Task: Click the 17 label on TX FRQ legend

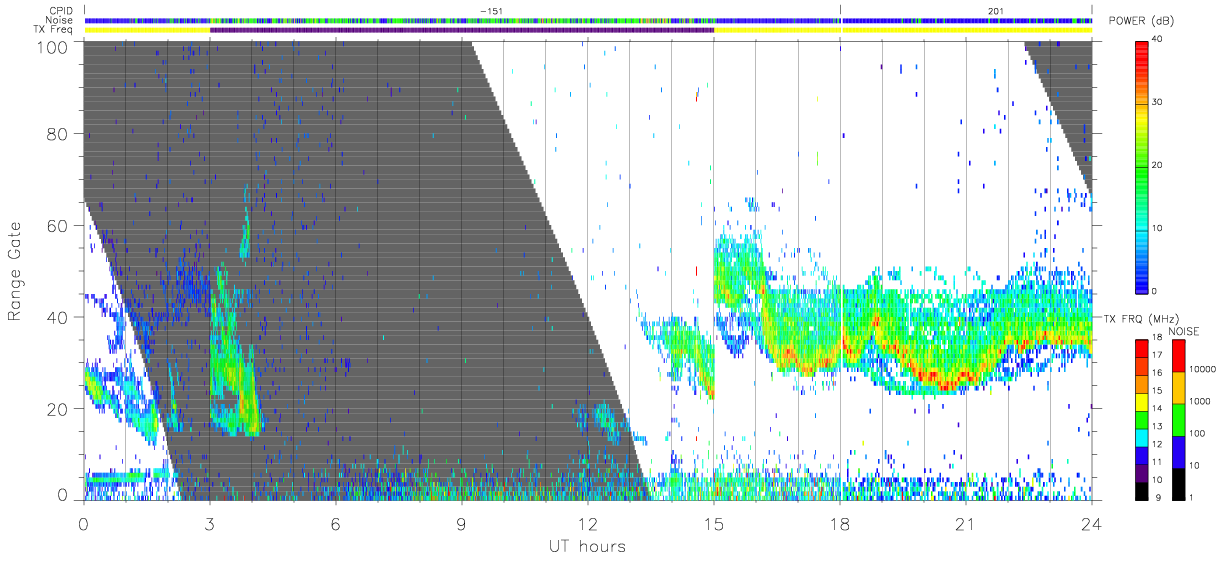Action: click(1156, 355)
